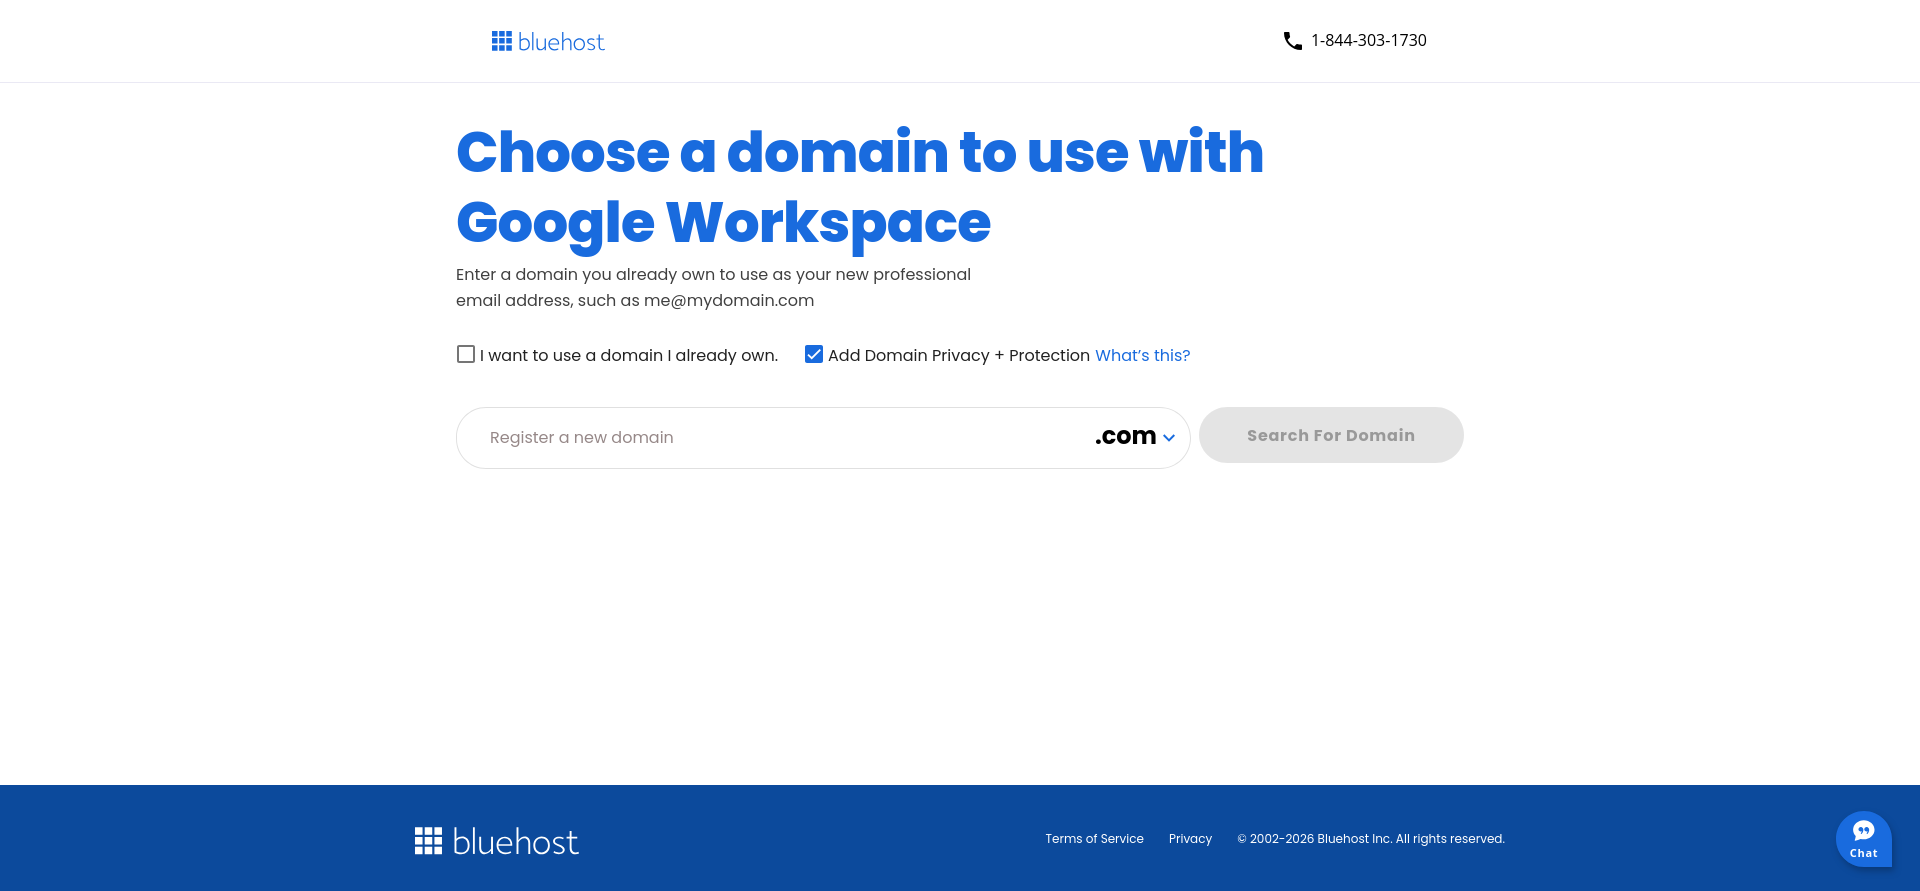Click the phone icon beside the support number
This screenshot has height=891, width=1920.
click(1292, 41)
